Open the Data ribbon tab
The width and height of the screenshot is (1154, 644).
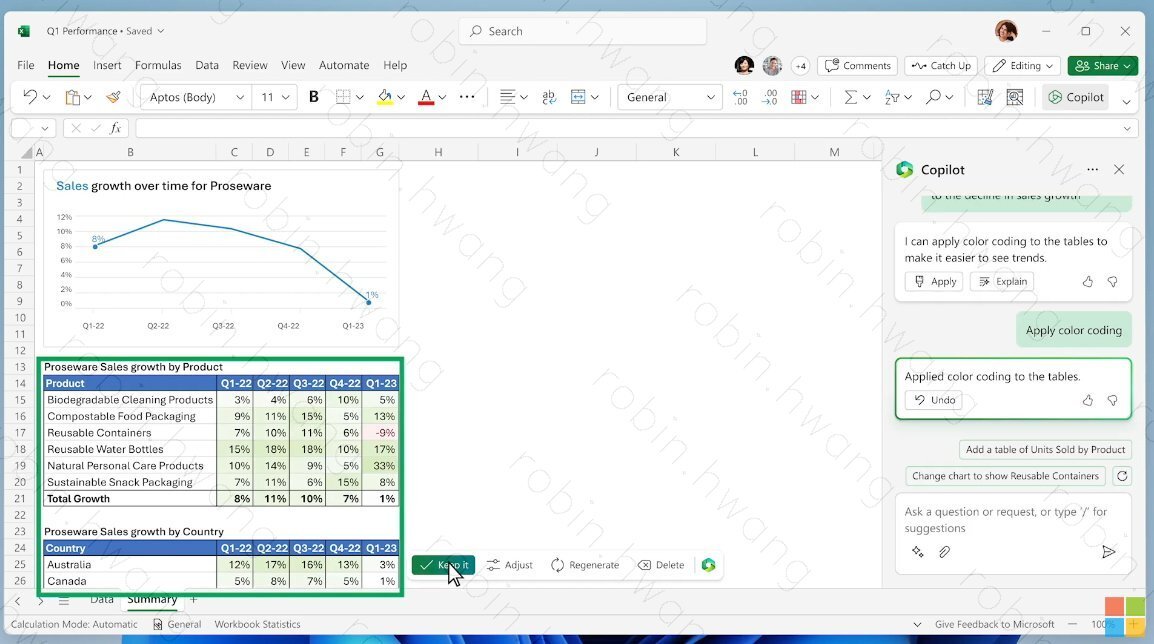(207, 65)
